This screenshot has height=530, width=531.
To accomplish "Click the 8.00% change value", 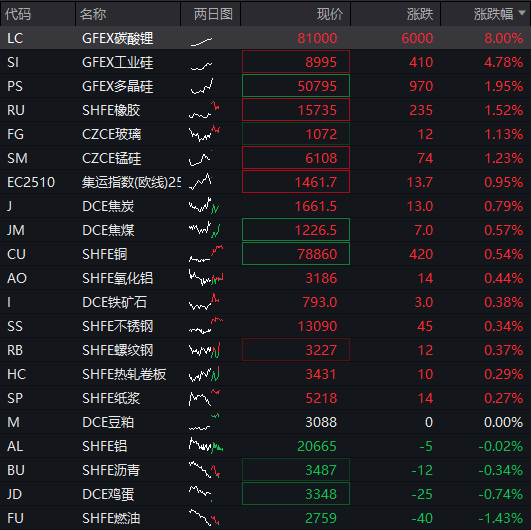I will click(x=504, y=38).
